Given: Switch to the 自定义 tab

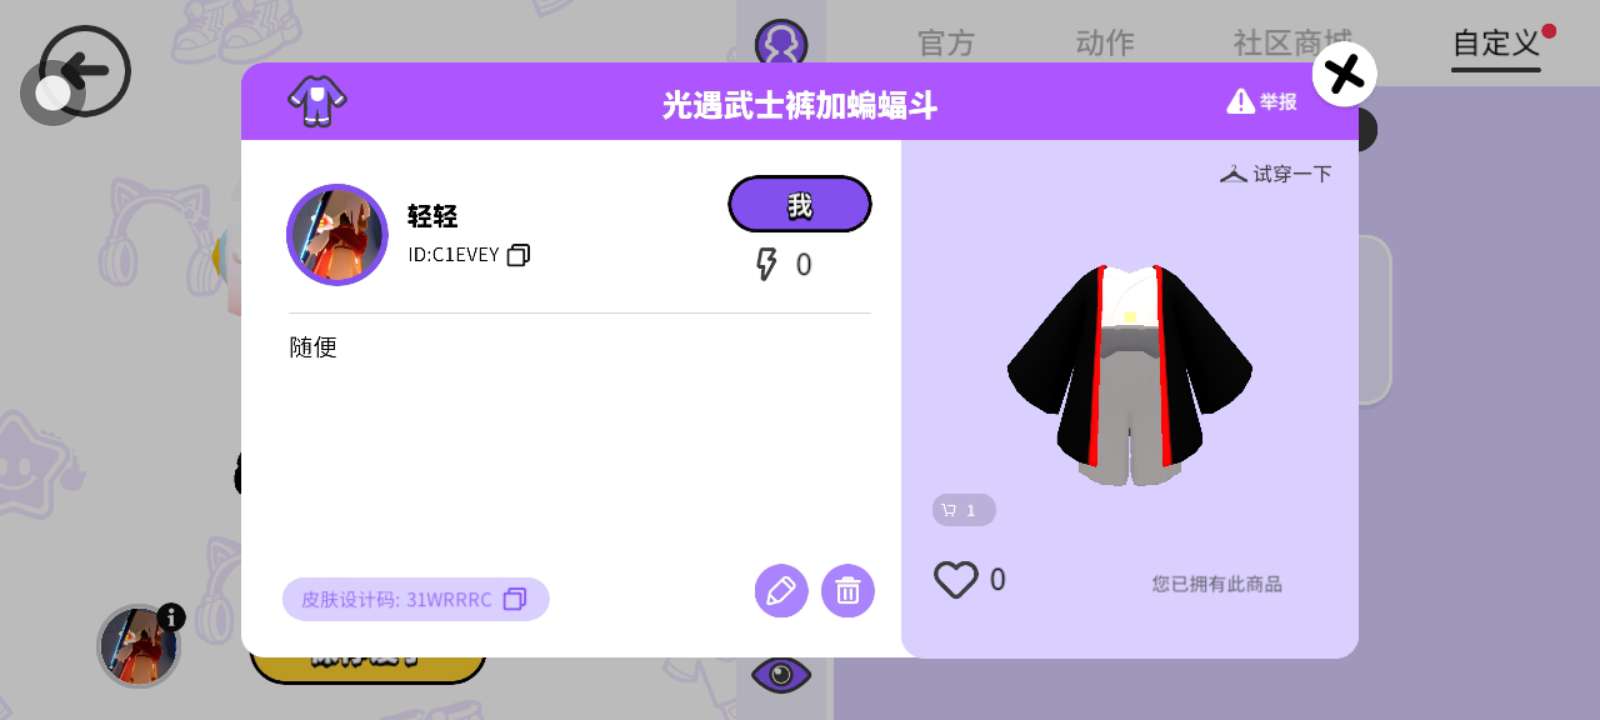Looking at the screenshot, I should pos(1496,44).
